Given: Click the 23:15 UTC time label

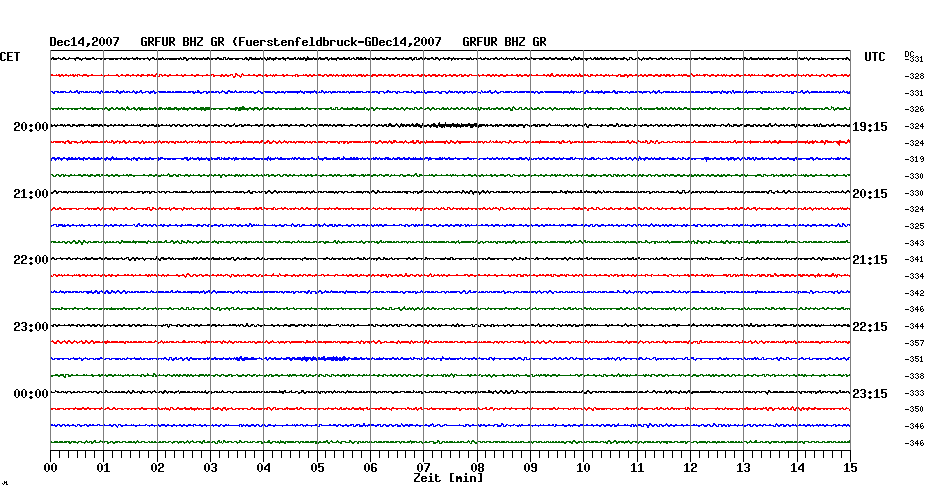Looking at the screenshot, I should [x=870, y=394].
